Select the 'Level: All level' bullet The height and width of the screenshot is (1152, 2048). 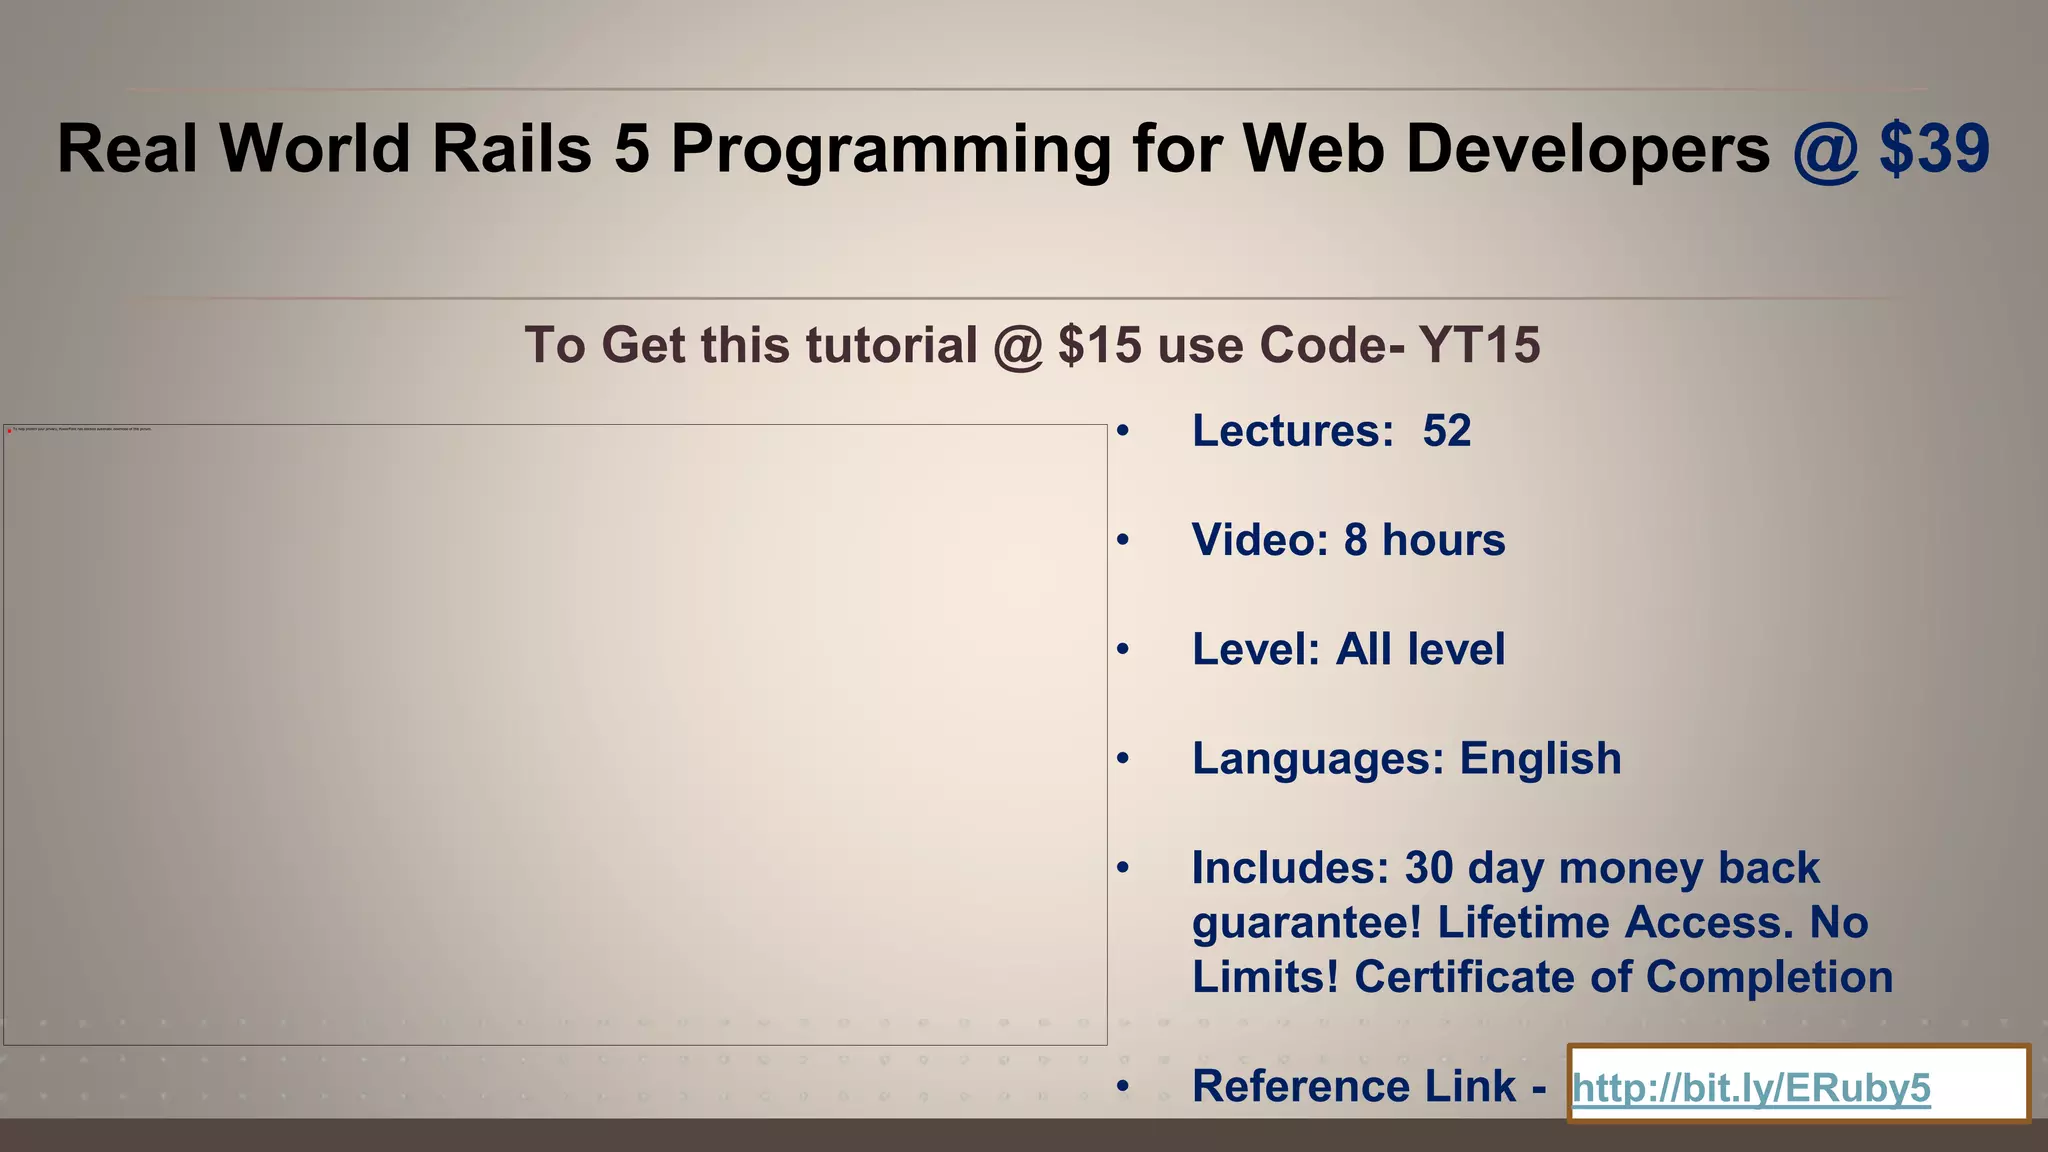(x=1348, y=649)
